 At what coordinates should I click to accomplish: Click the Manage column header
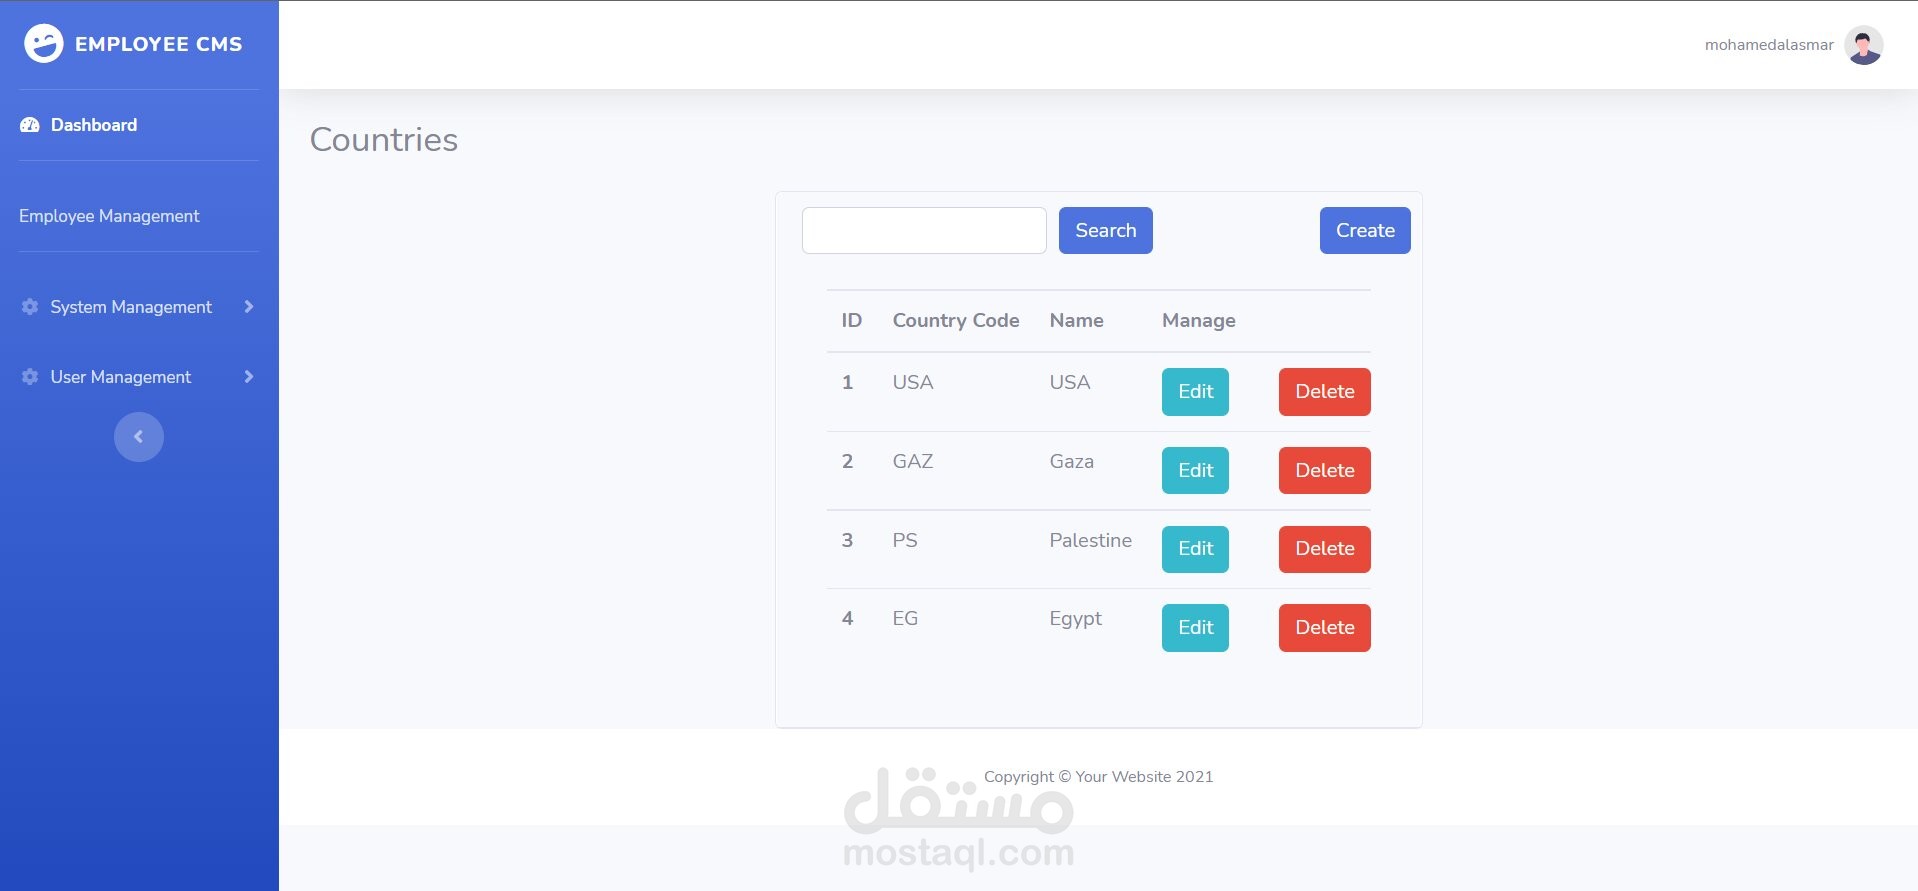tap(1198, 321)
